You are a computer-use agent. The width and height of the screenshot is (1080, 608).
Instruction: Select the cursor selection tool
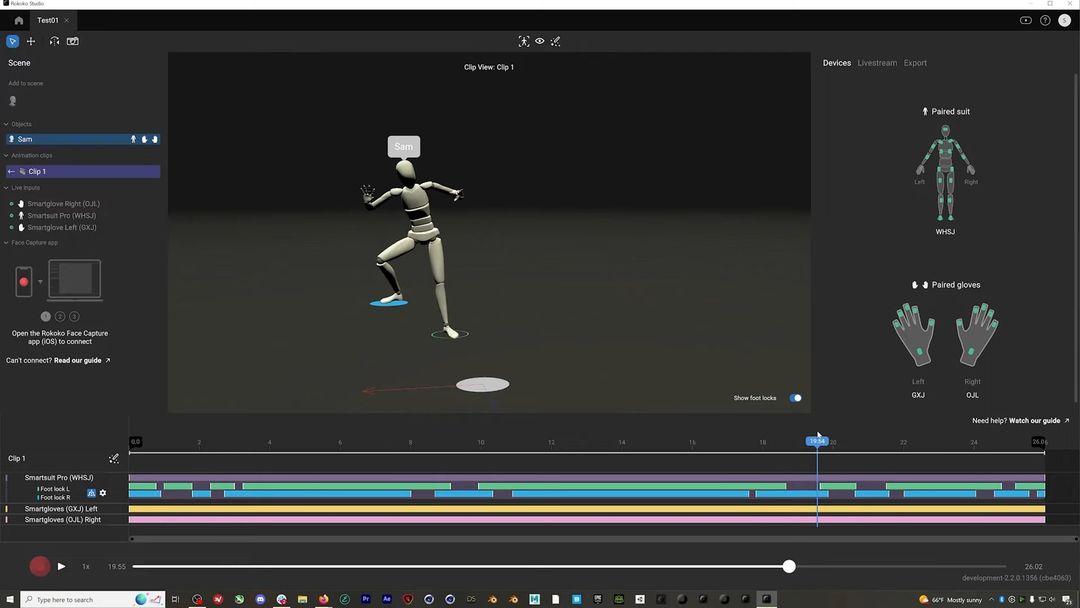pos(13,41)
